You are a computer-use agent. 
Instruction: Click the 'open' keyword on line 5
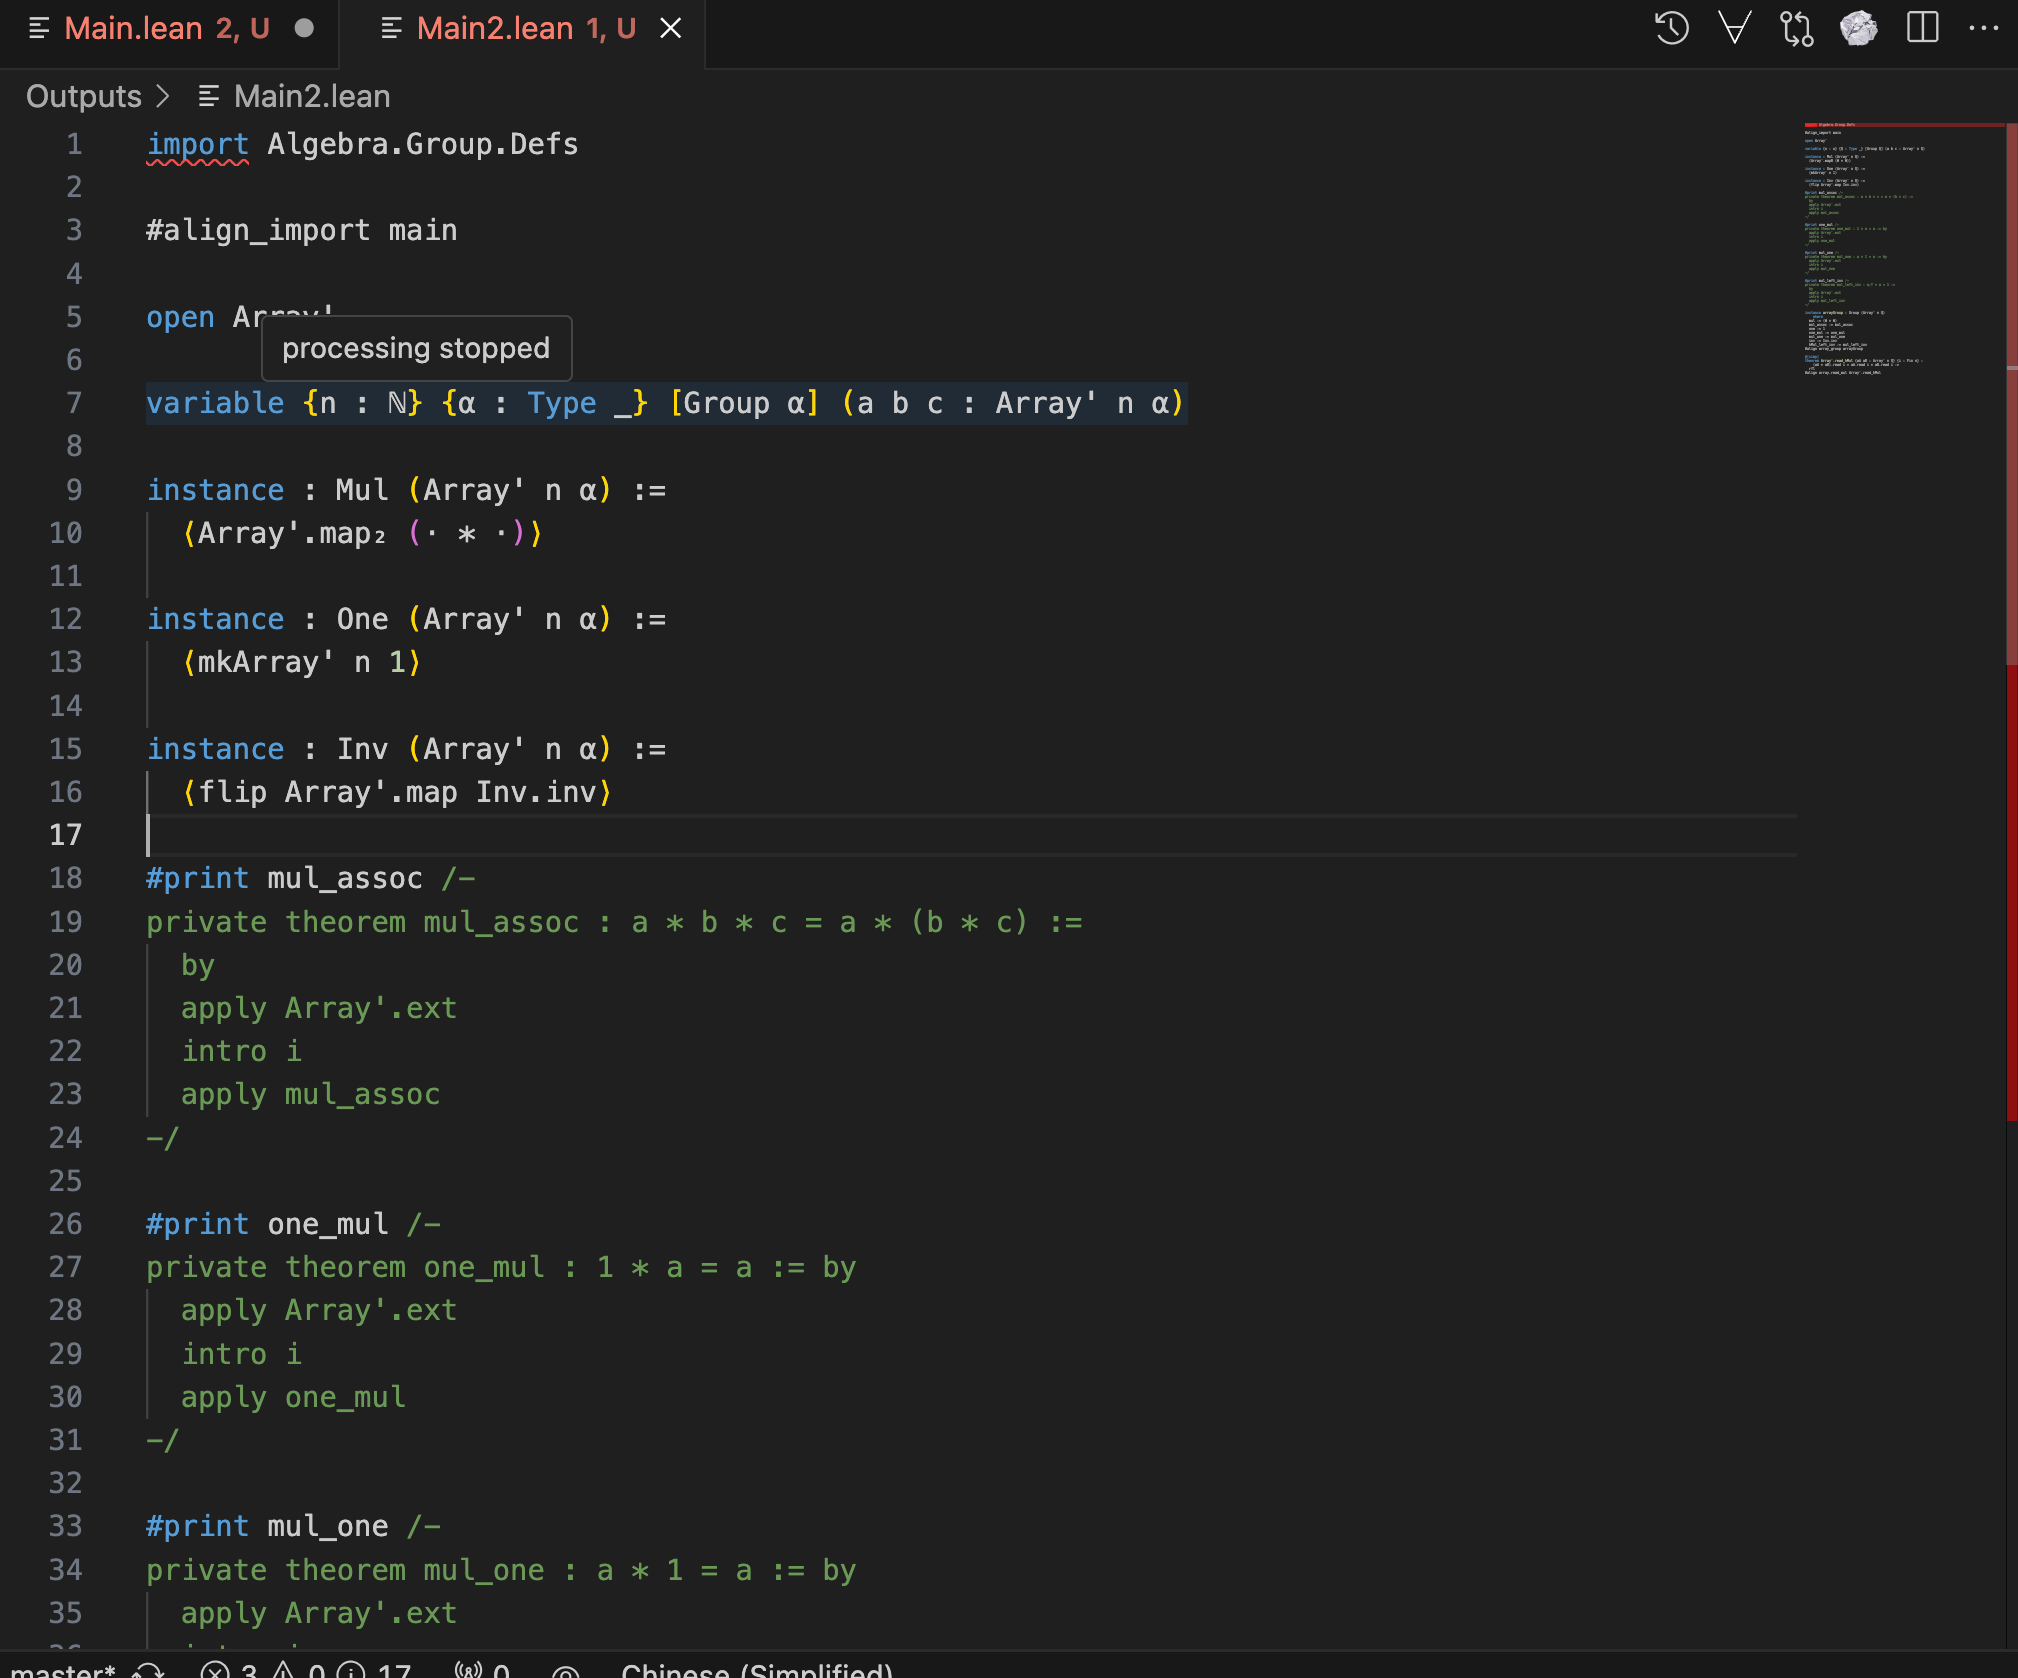coord(180,318)
